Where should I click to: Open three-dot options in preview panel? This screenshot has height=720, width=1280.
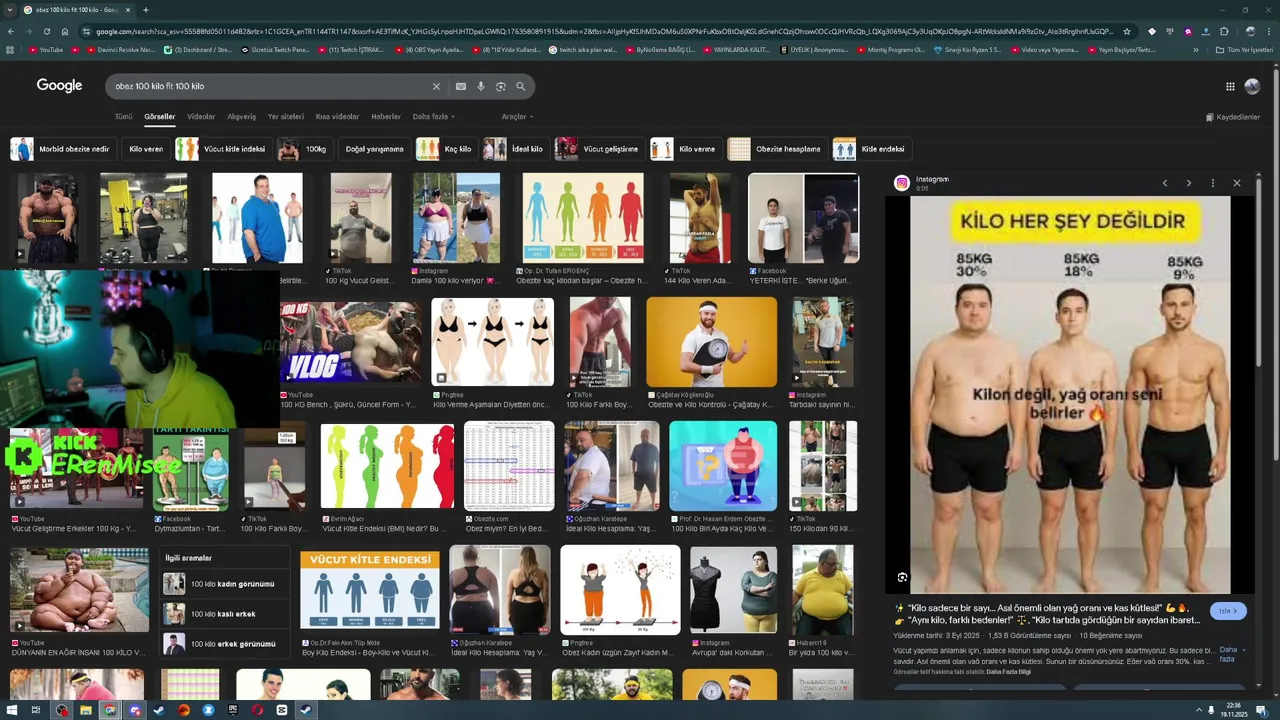(1213, 183)
